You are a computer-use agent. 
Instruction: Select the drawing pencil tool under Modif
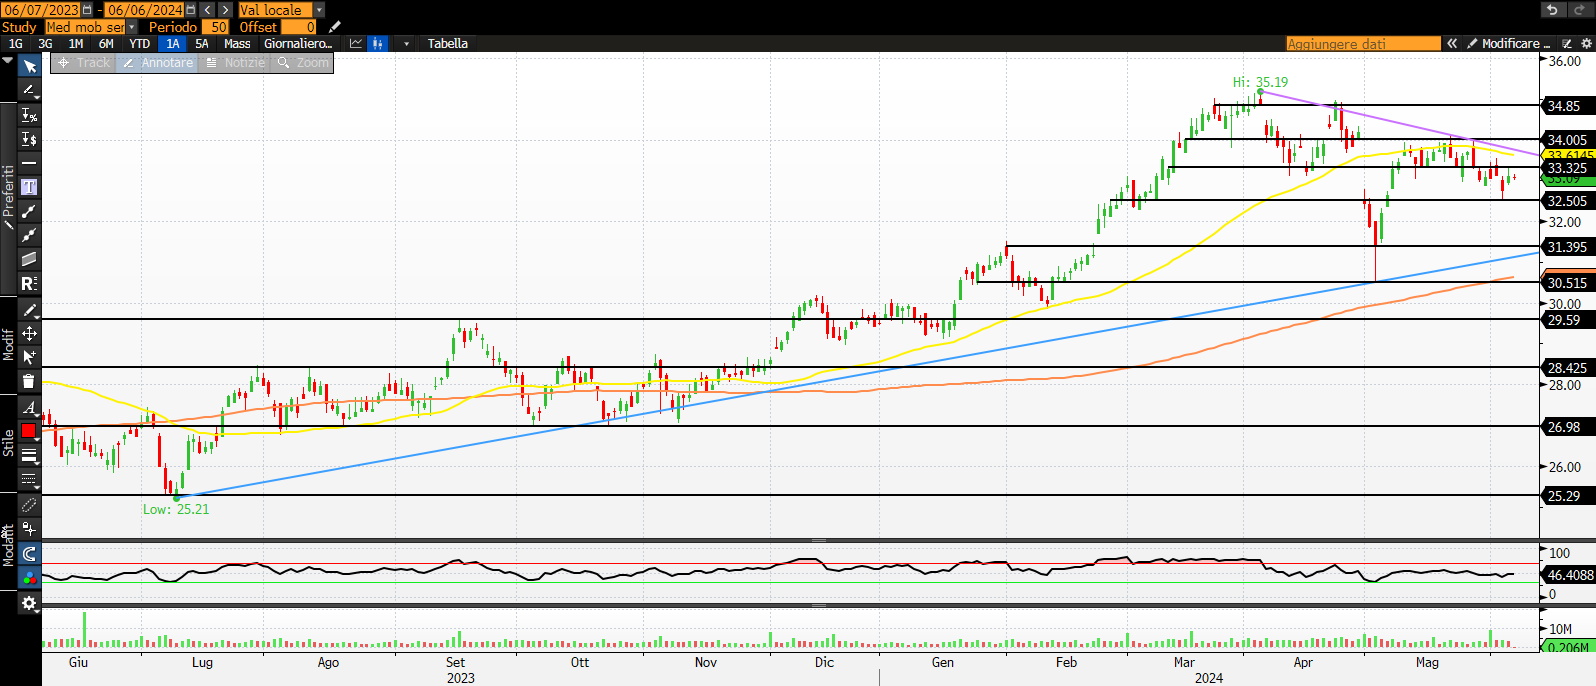pos(29,309)
